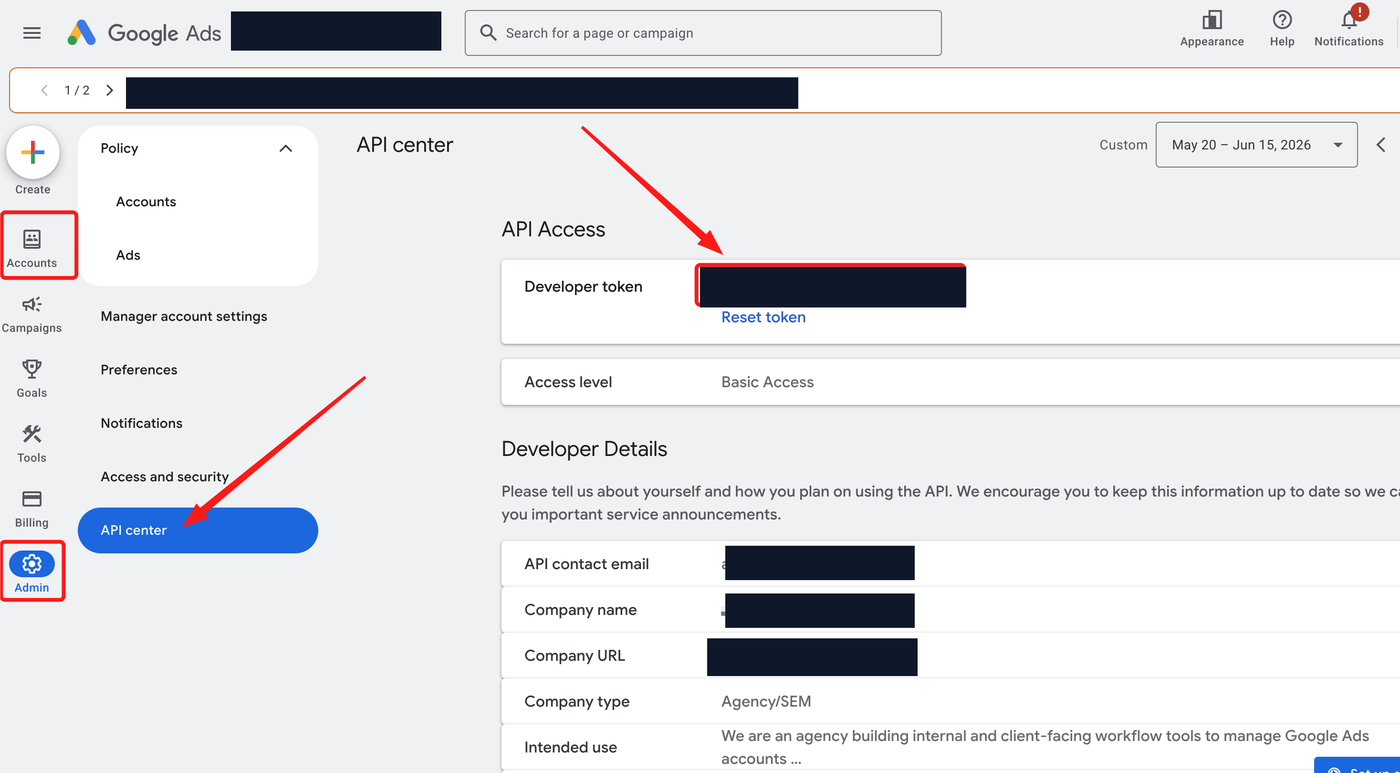Select API center menu item
The height and width of the screenshot is (773, 1400).
198,530
